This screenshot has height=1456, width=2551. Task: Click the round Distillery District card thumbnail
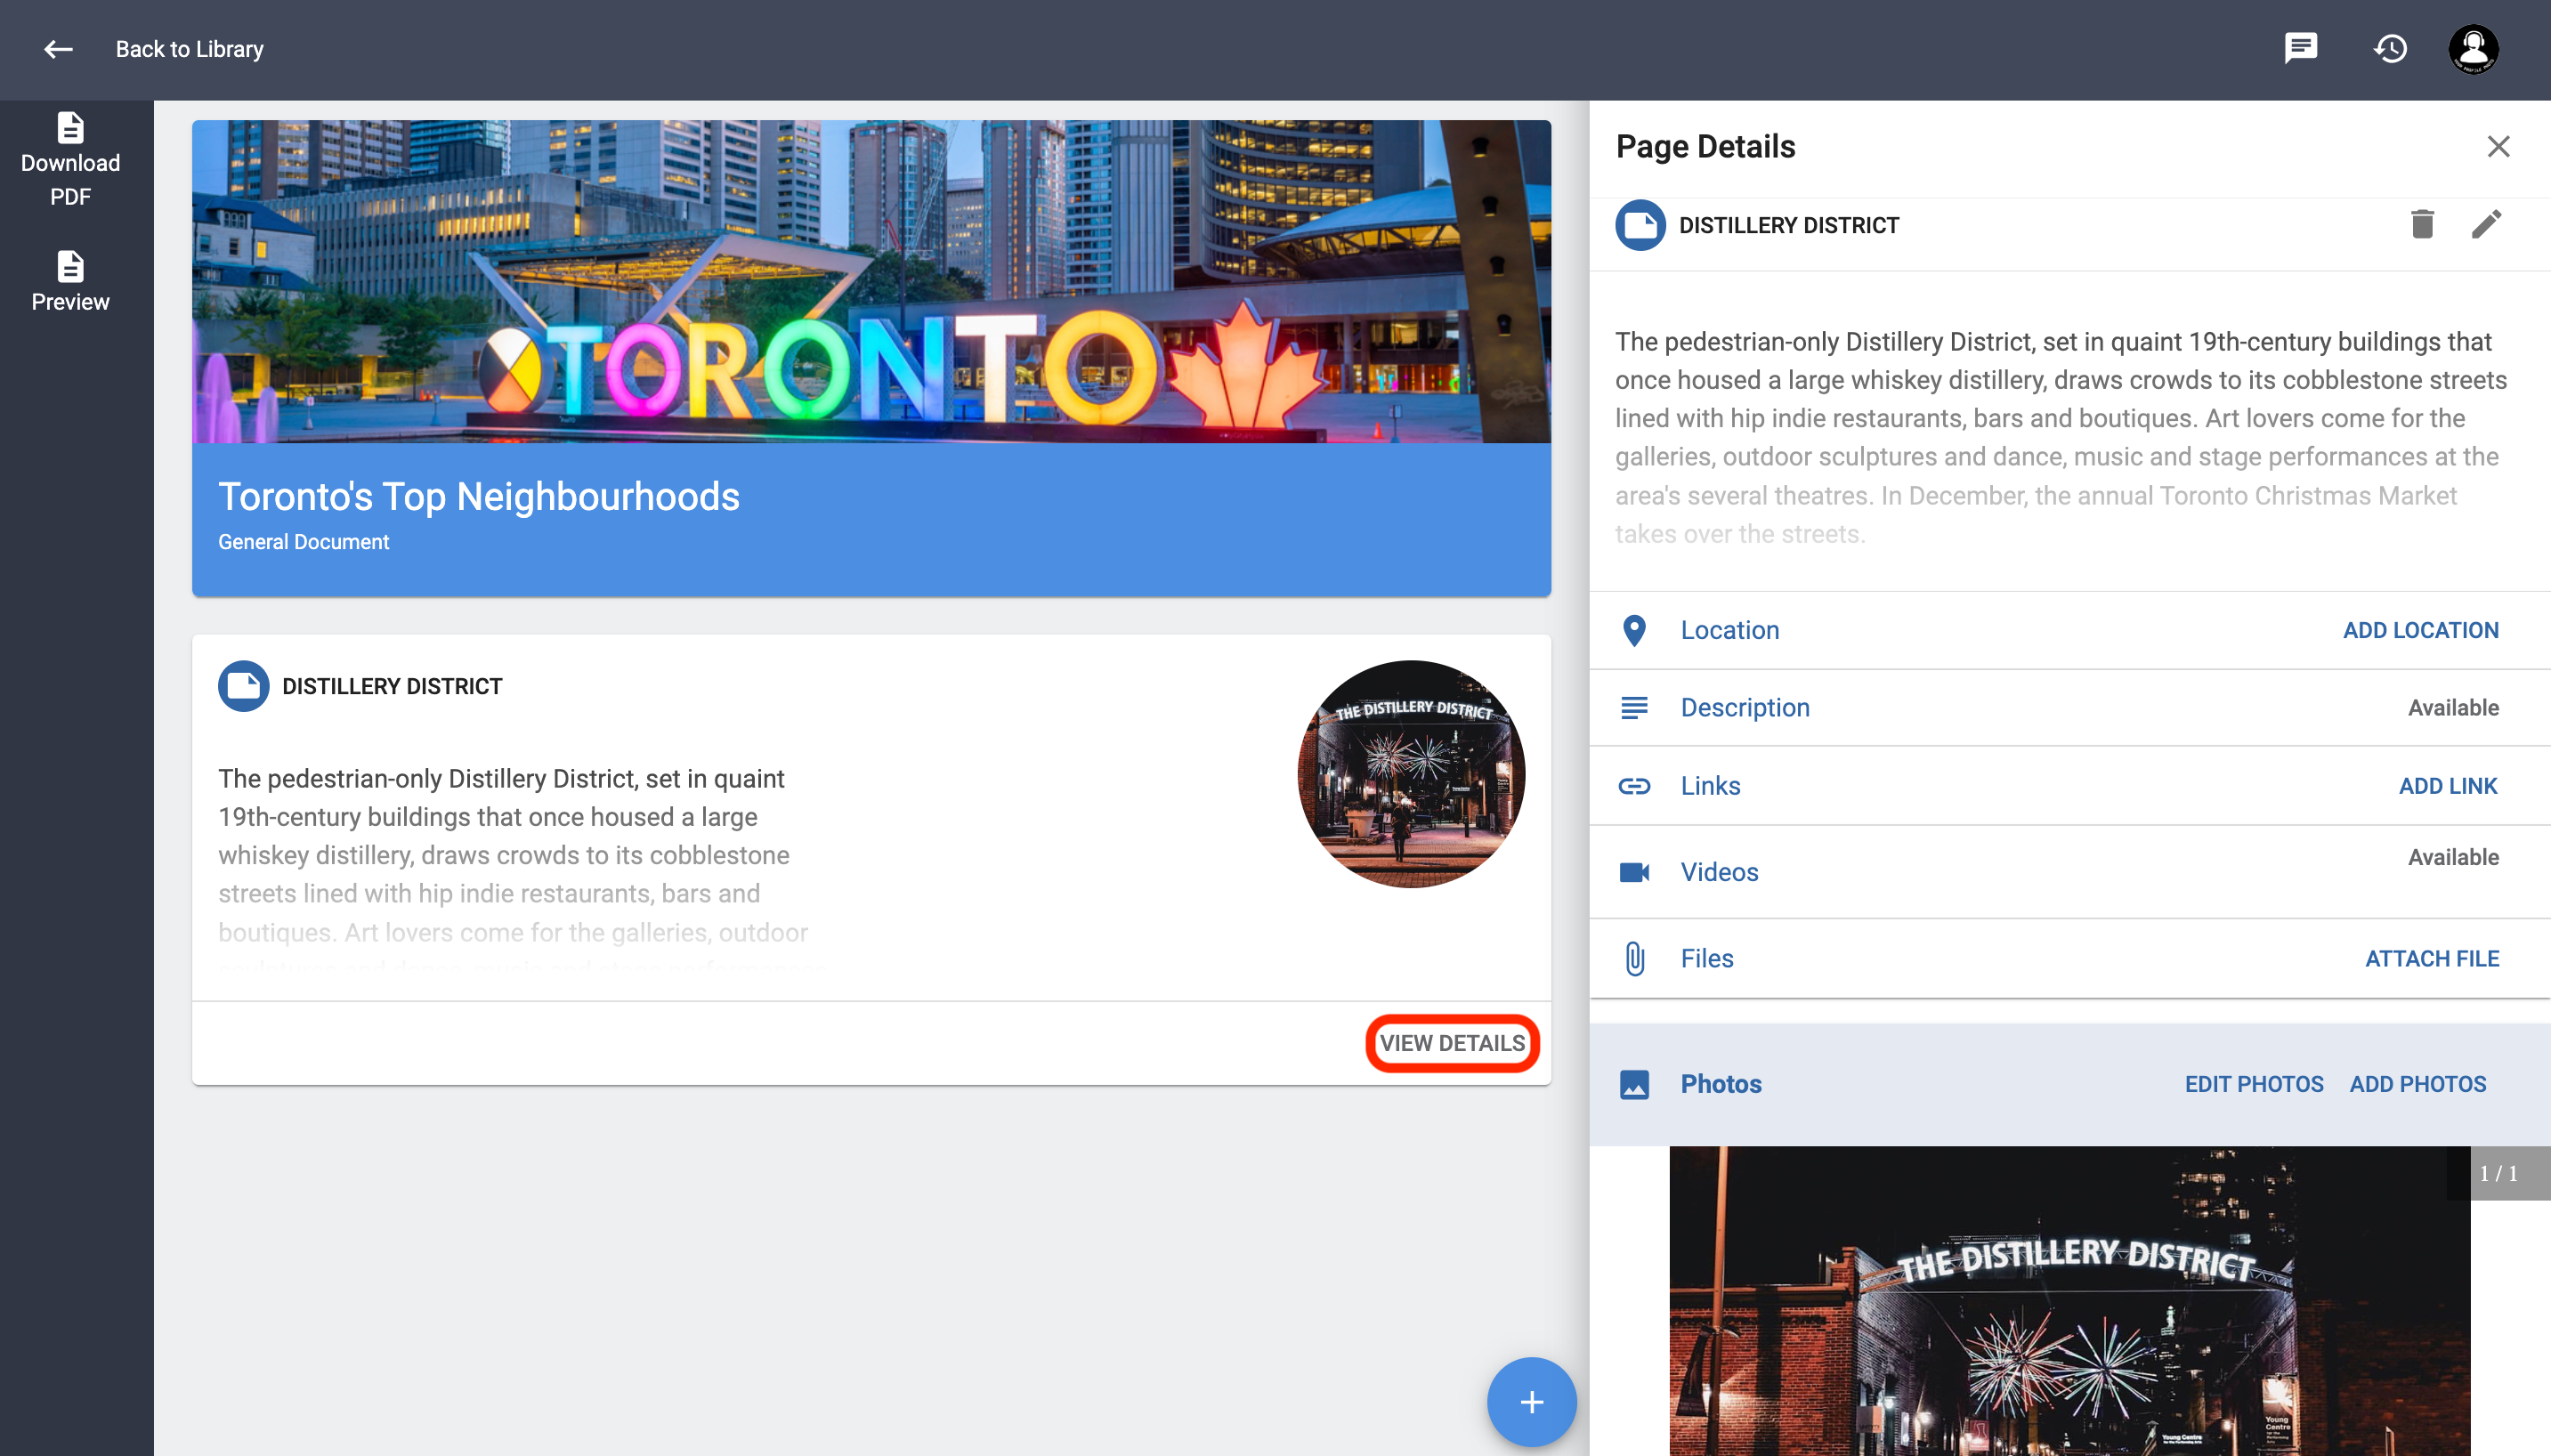pyautogui.click(x=1411, y=773)
